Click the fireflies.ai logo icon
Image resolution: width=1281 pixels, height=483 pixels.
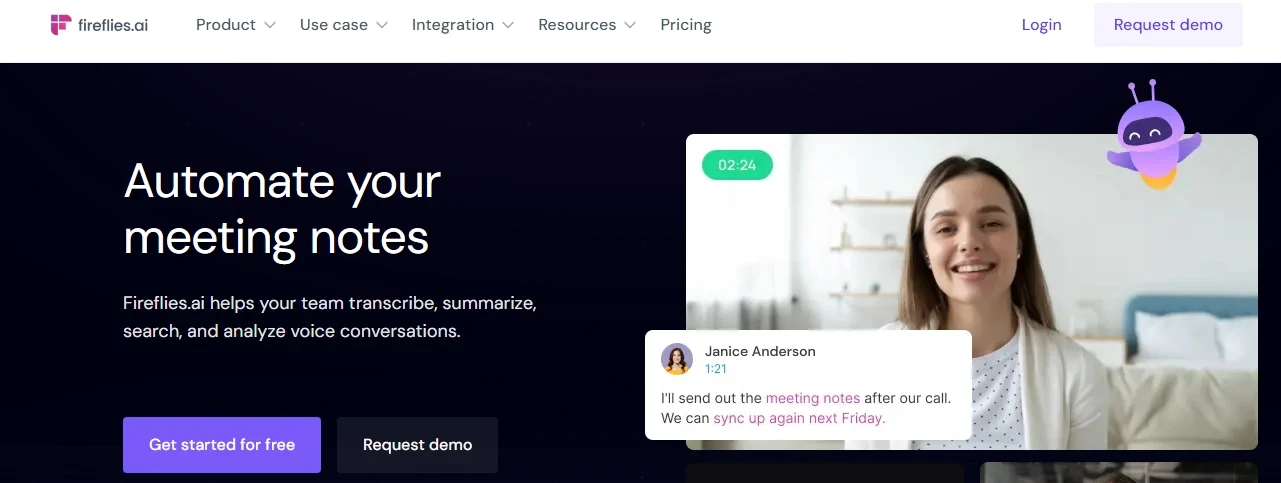pyautogui.click(x=61, y=25)
